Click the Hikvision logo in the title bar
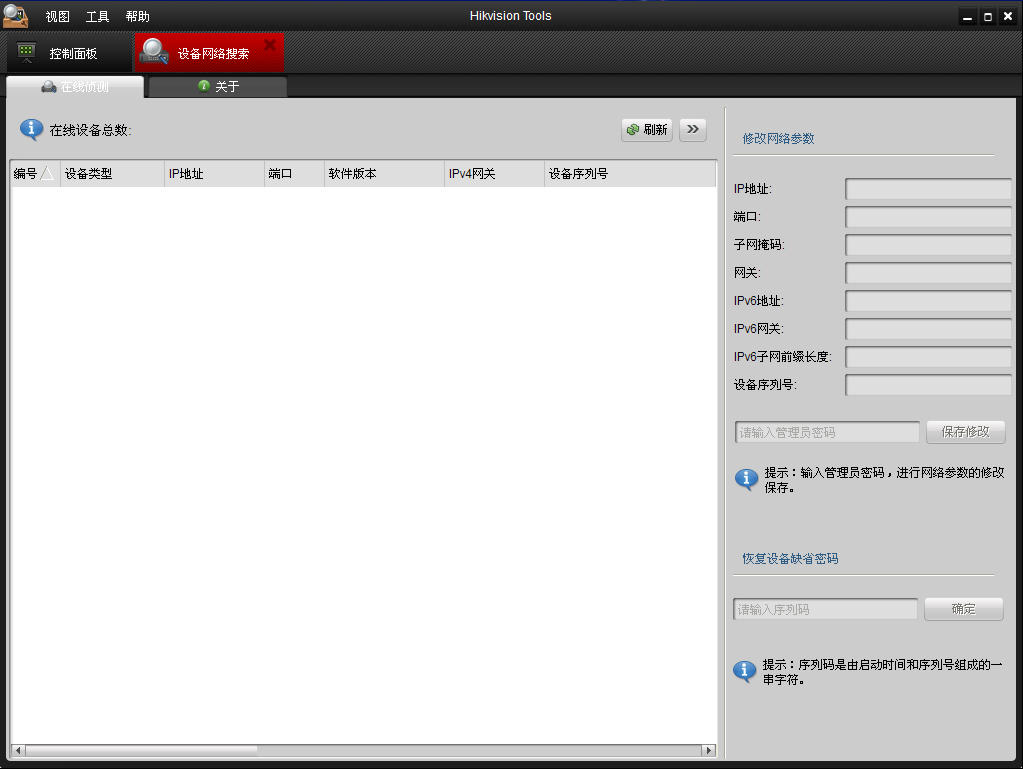This screenshot has width=1023, height=769. point(15,15)
